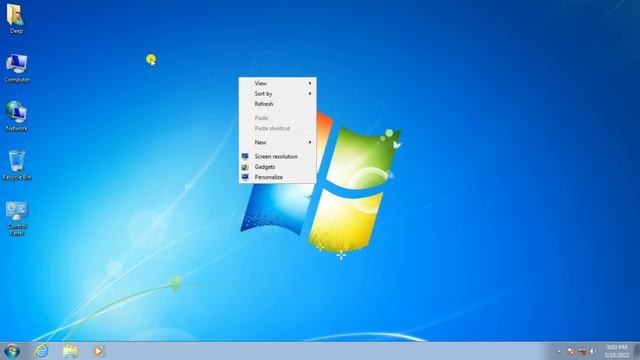Click the Personalize menu icon
This screenshot has width=640, height=360.
click(x=245, y=177)
